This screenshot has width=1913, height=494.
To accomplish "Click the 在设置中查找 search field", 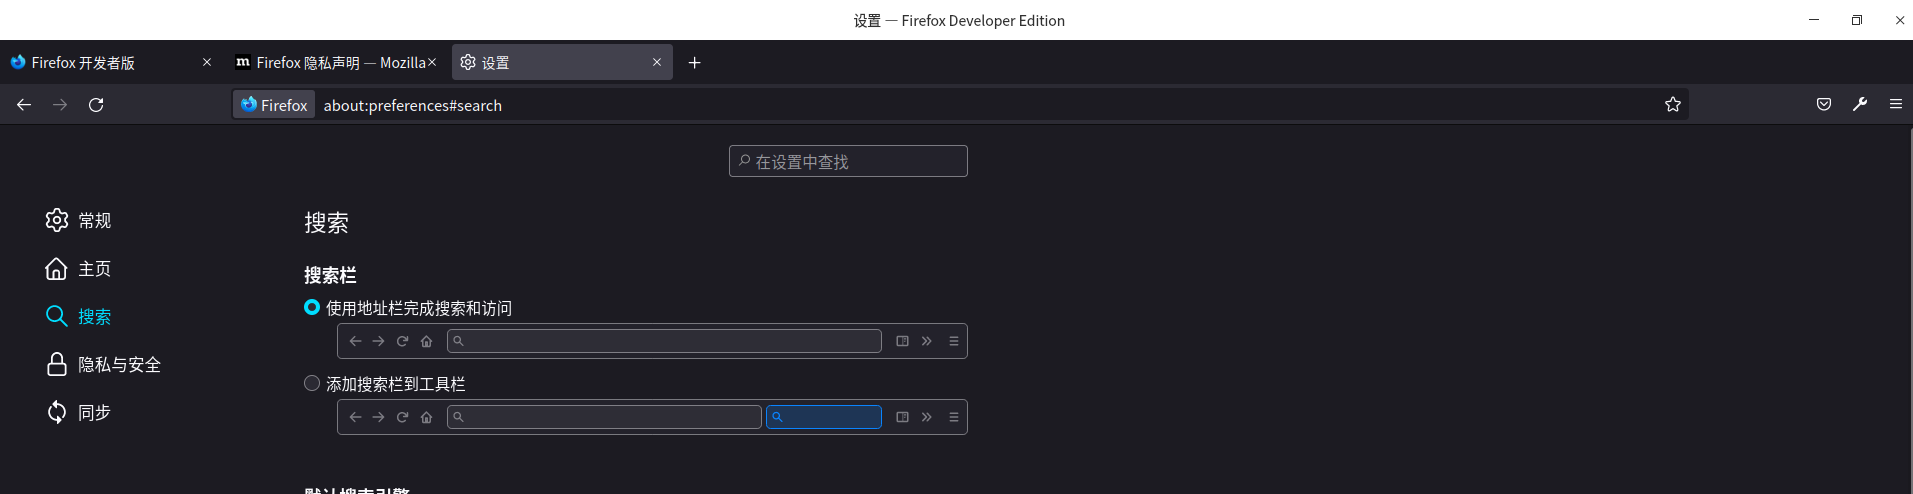I will click(848, 161).
